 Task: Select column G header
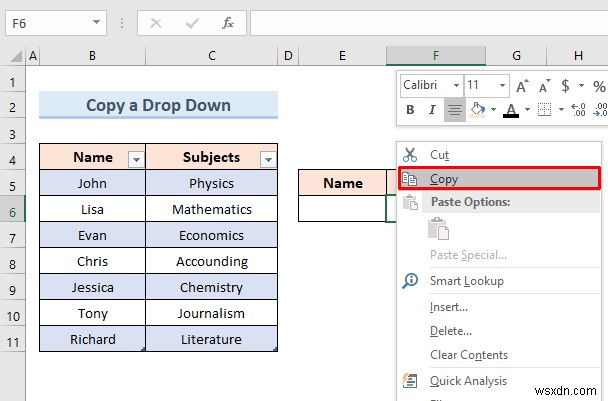pos(516,56)
